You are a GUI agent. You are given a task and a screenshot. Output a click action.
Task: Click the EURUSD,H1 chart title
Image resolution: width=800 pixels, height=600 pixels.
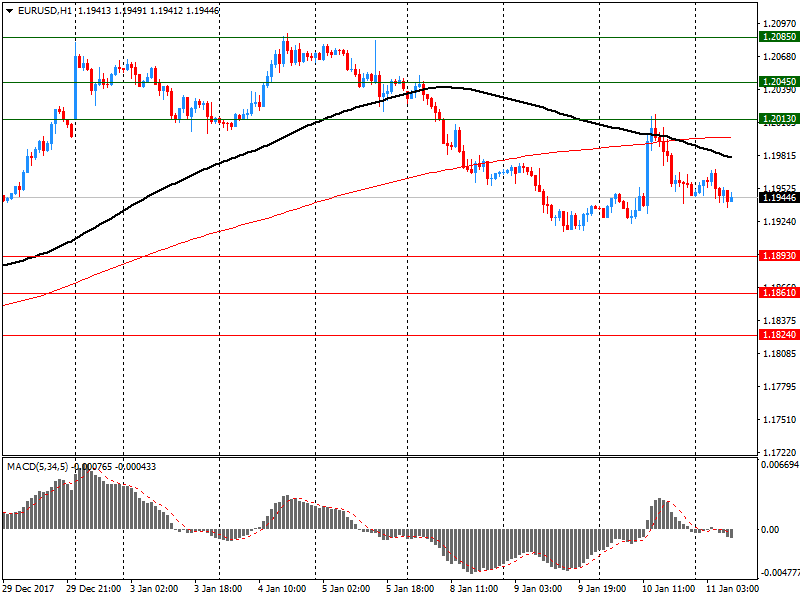(45, 10)
